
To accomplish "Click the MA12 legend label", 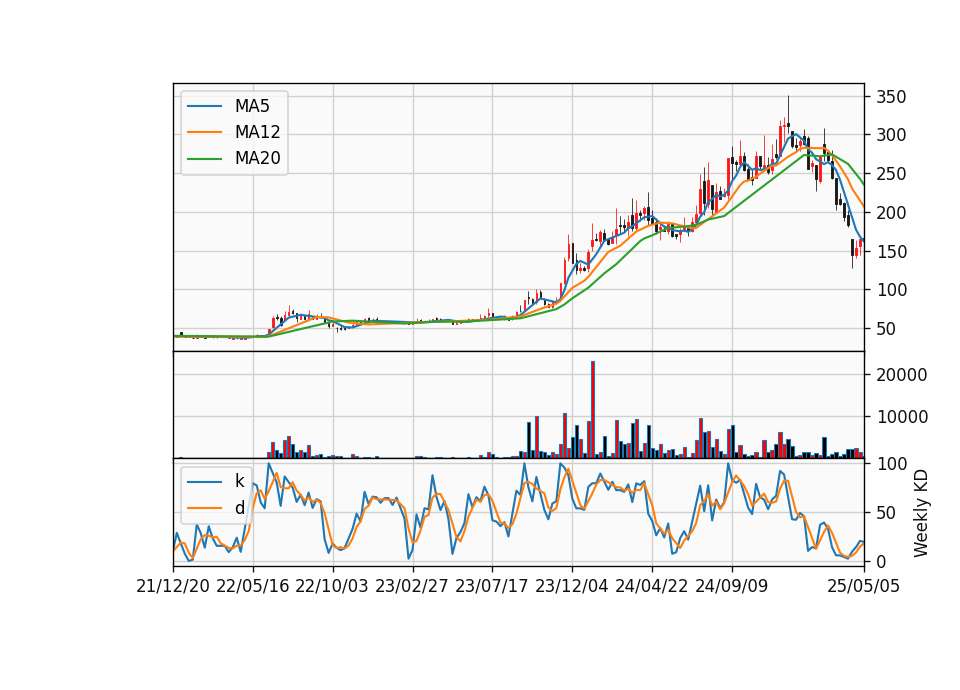I will pyautogui.click(x=257, y=132).
